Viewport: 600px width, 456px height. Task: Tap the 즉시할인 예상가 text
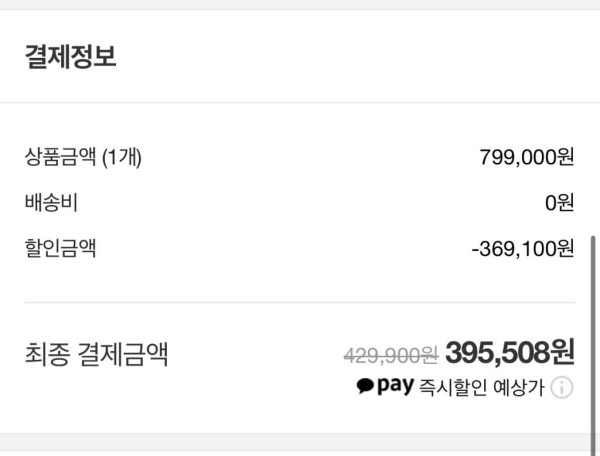(x=481, y=388)
